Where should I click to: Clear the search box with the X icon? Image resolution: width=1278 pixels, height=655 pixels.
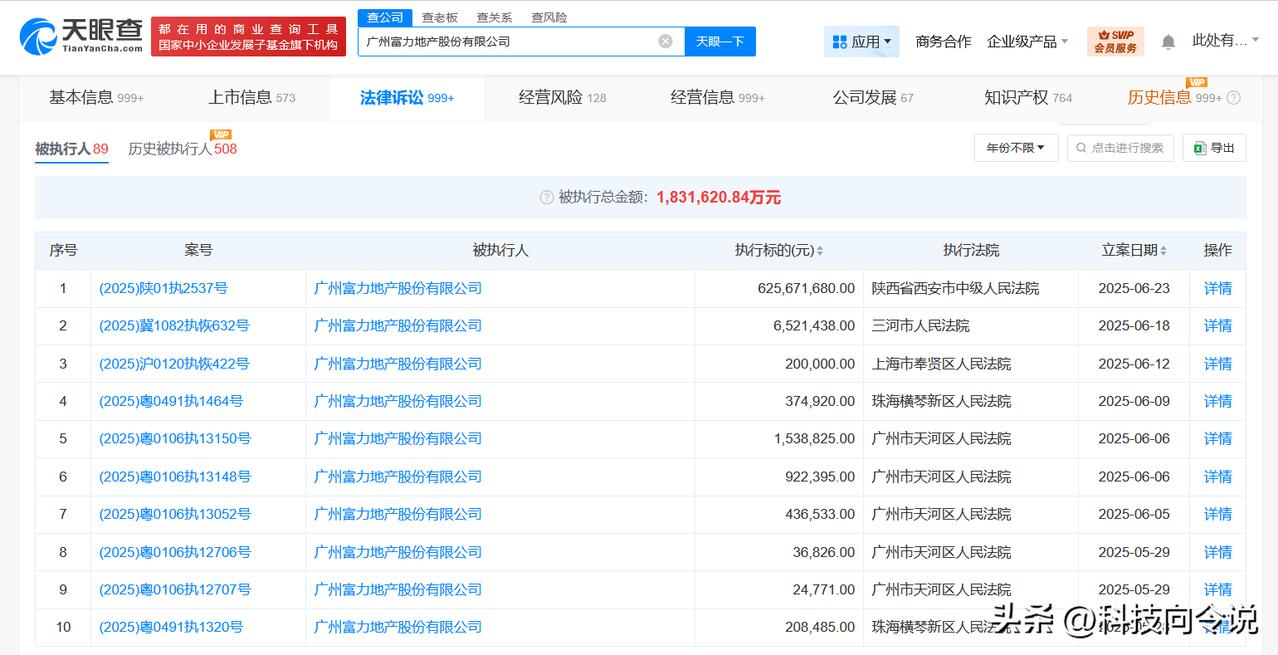pyautogui.click(x=665, y=41)
